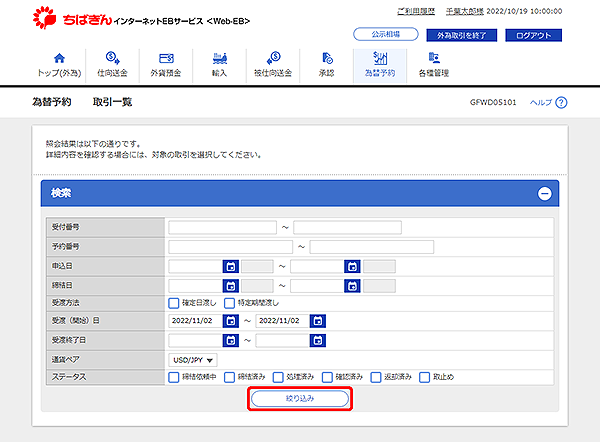Open calendar for 受渡終了日 start date
Image resolution: width=600 pixels, height=442 pixels.
[231, 340]
